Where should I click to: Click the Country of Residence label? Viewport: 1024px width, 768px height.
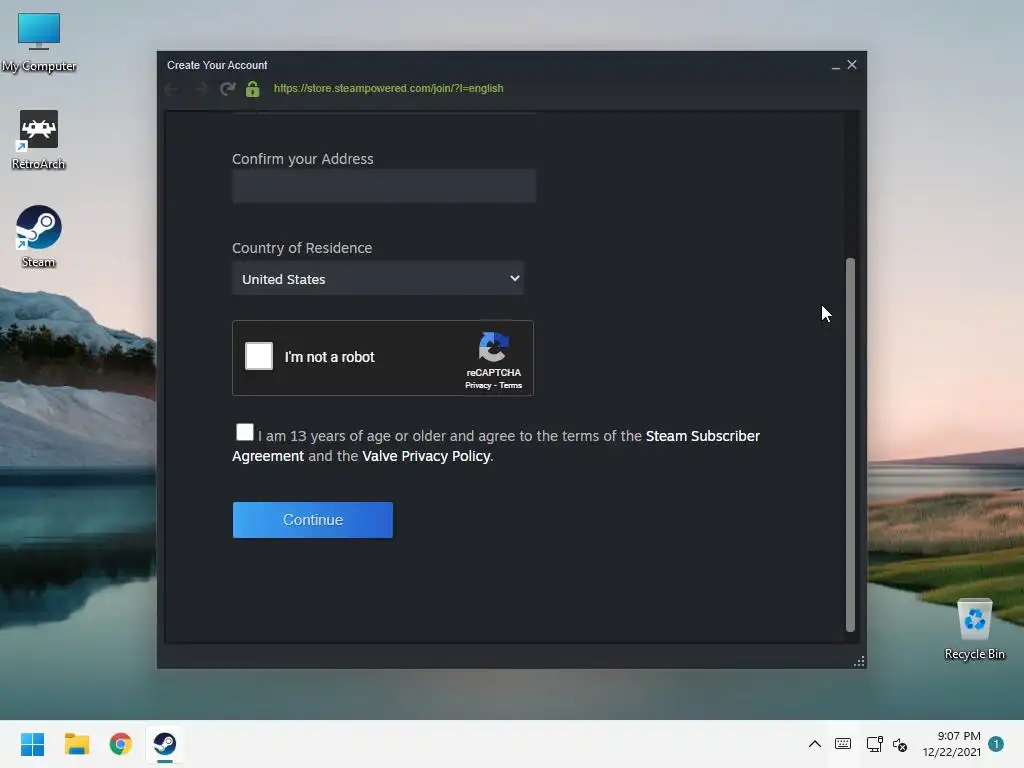[302, 248]
